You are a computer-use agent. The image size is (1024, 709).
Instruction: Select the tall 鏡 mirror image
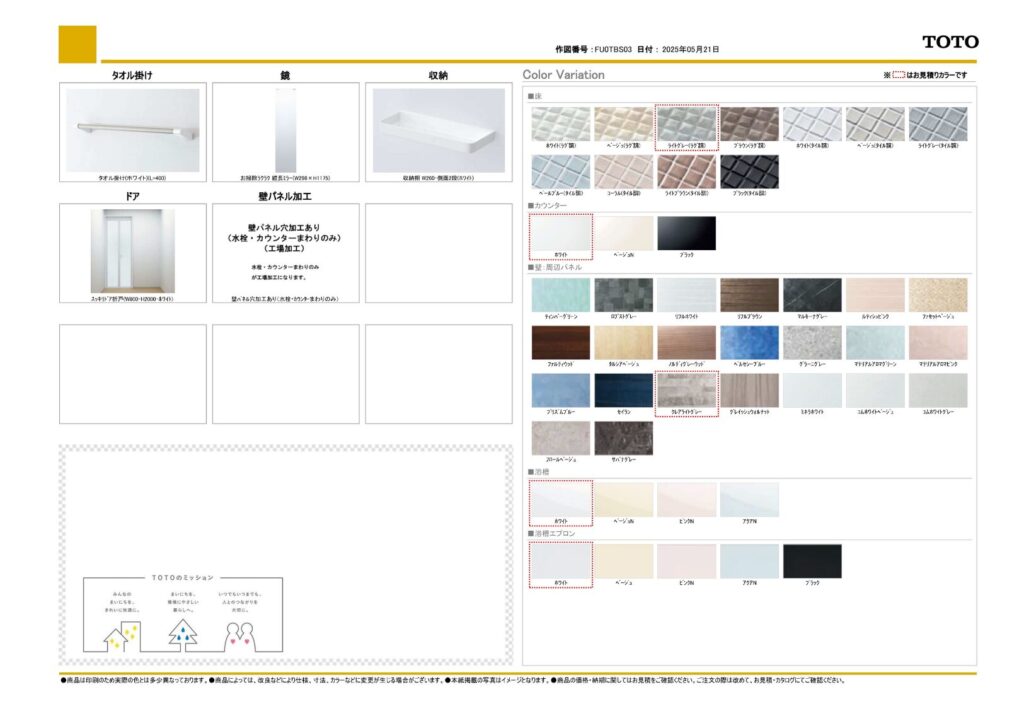tap(286, 130)
